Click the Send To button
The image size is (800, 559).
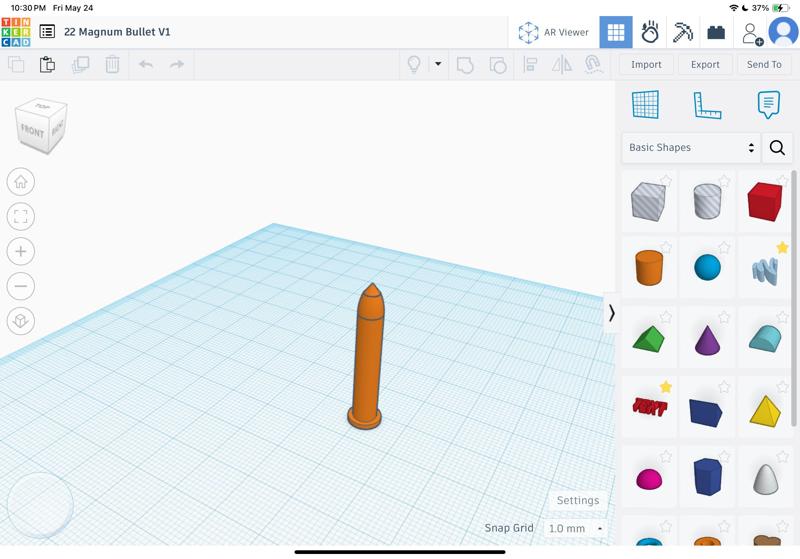764,65
